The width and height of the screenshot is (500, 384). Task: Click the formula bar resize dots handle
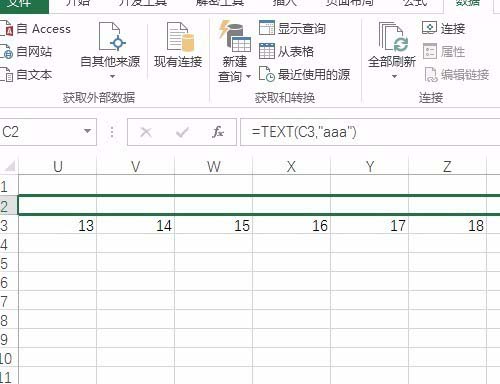[112, 132]
